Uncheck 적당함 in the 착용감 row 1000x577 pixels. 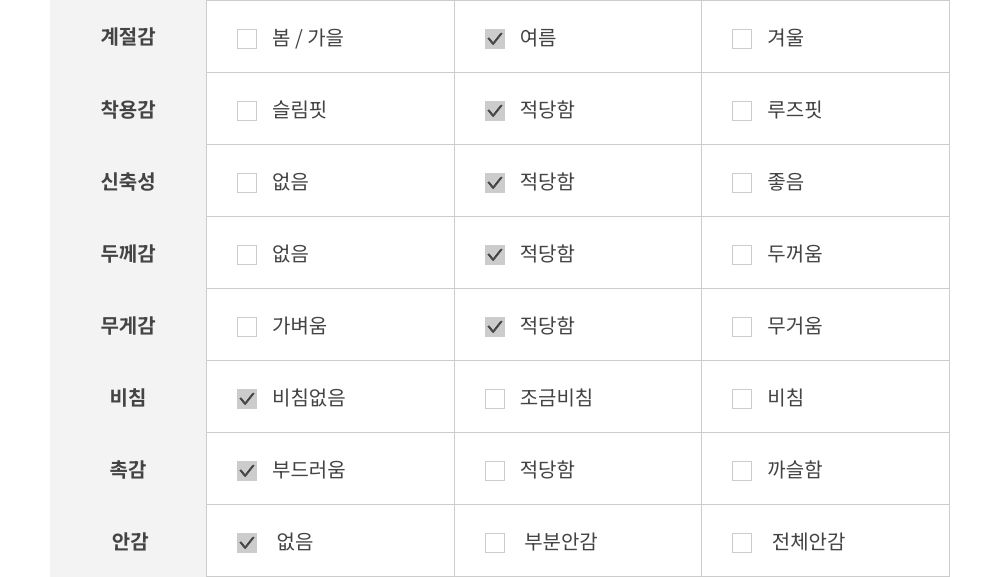(495, 111)
